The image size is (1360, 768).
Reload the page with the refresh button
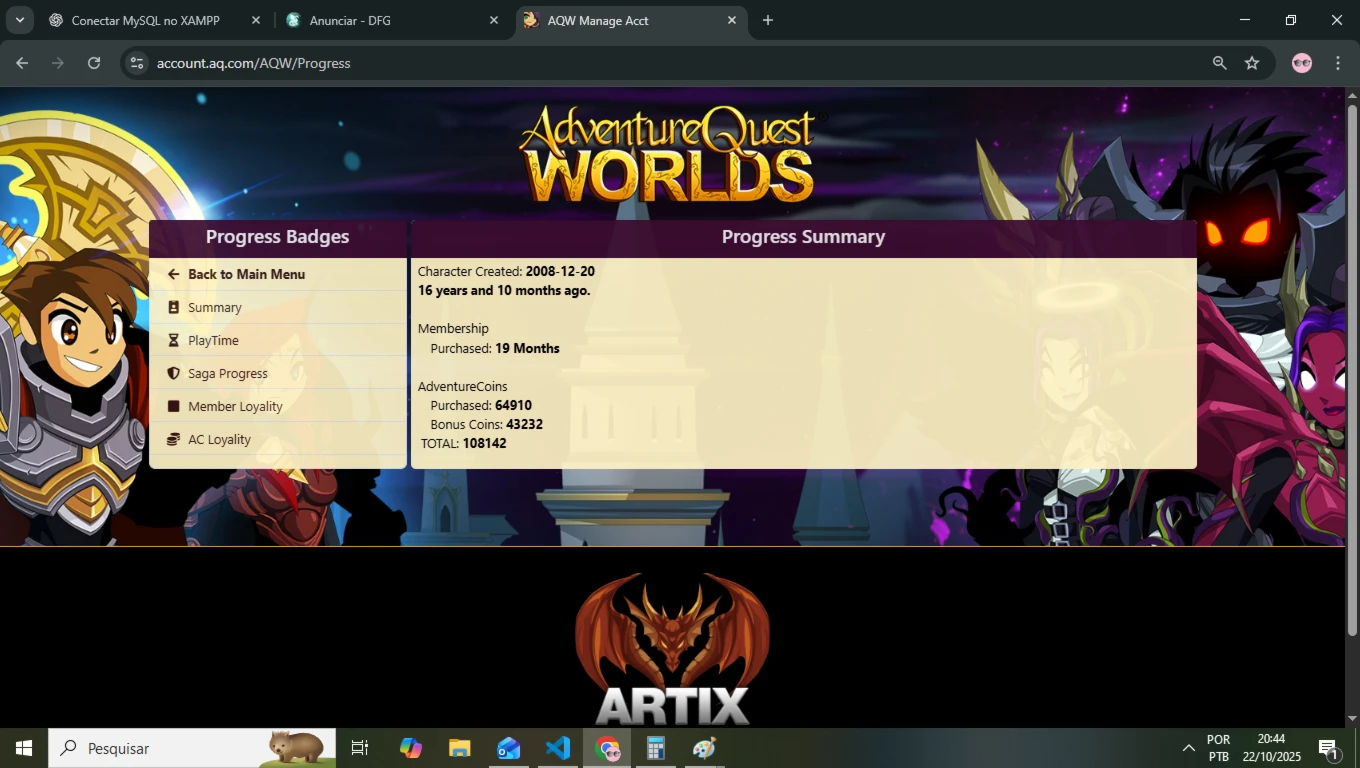pyautogui.click(x=94, y=63)
